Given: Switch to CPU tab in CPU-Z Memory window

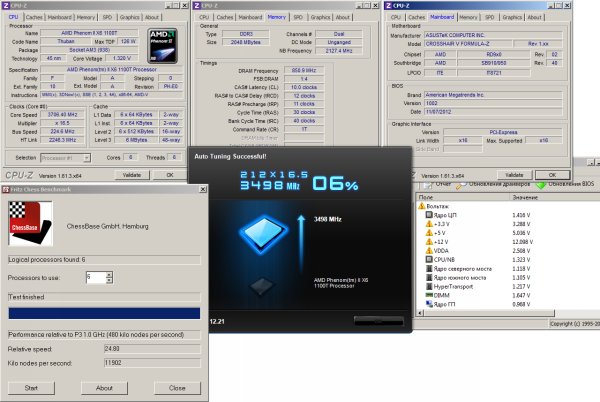Looking at the screenshot, I should [204, 17].
